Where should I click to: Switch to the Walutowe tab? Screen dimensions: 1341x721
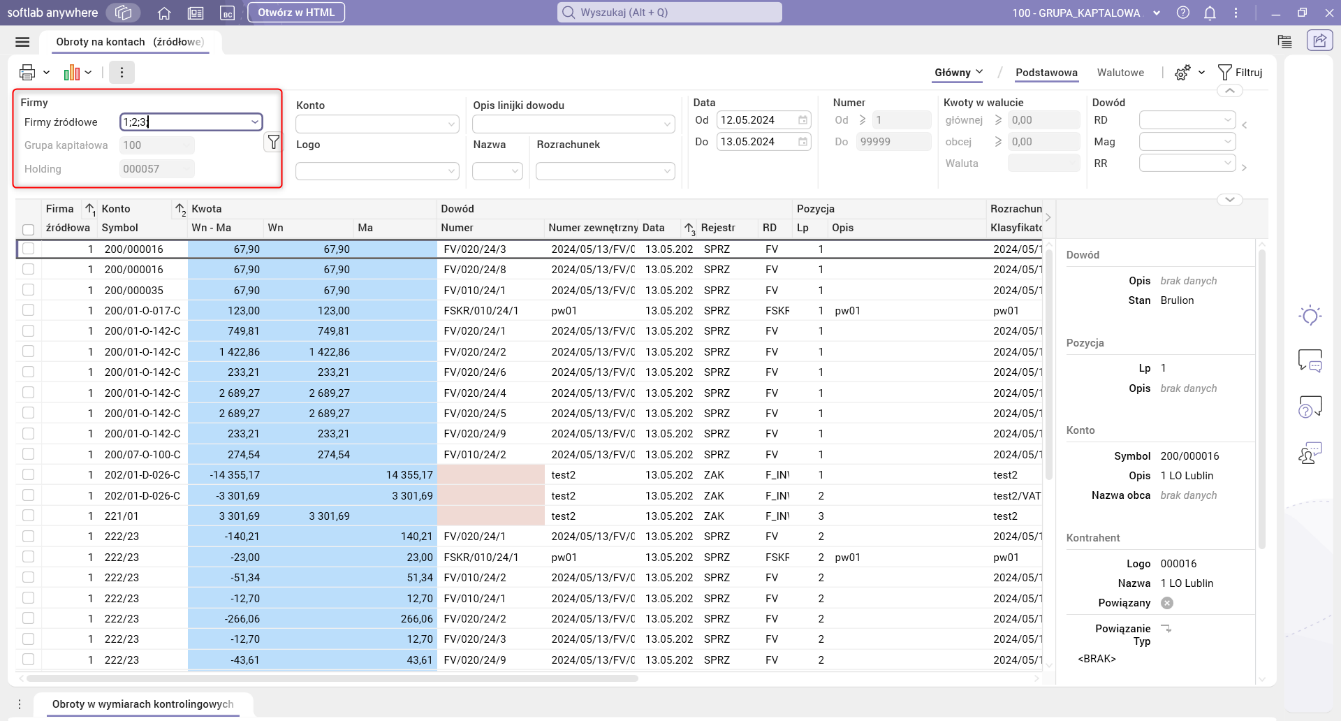coord(1120,72)
